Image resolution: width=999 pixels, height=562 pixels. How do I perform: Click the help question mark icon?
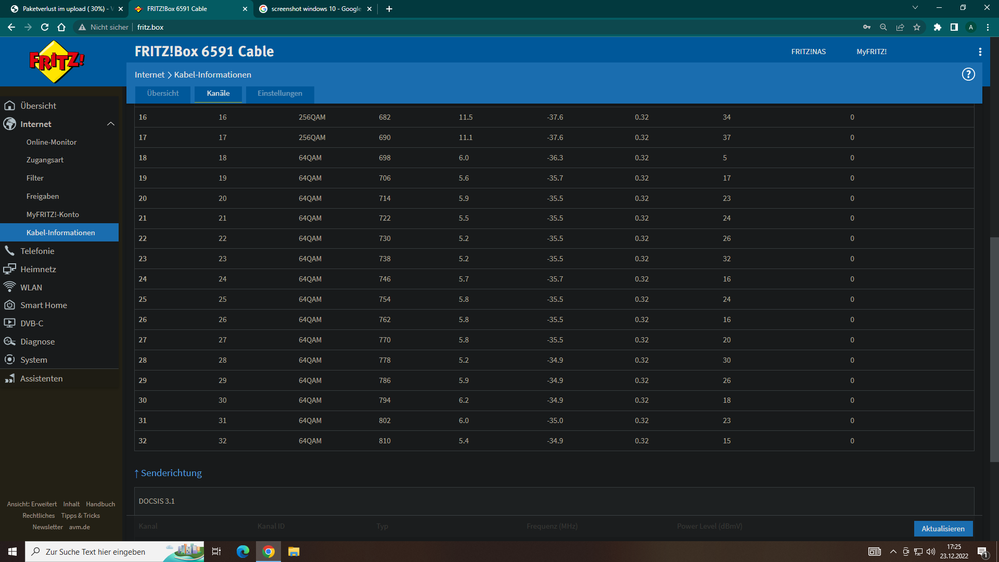click(968, 75)
